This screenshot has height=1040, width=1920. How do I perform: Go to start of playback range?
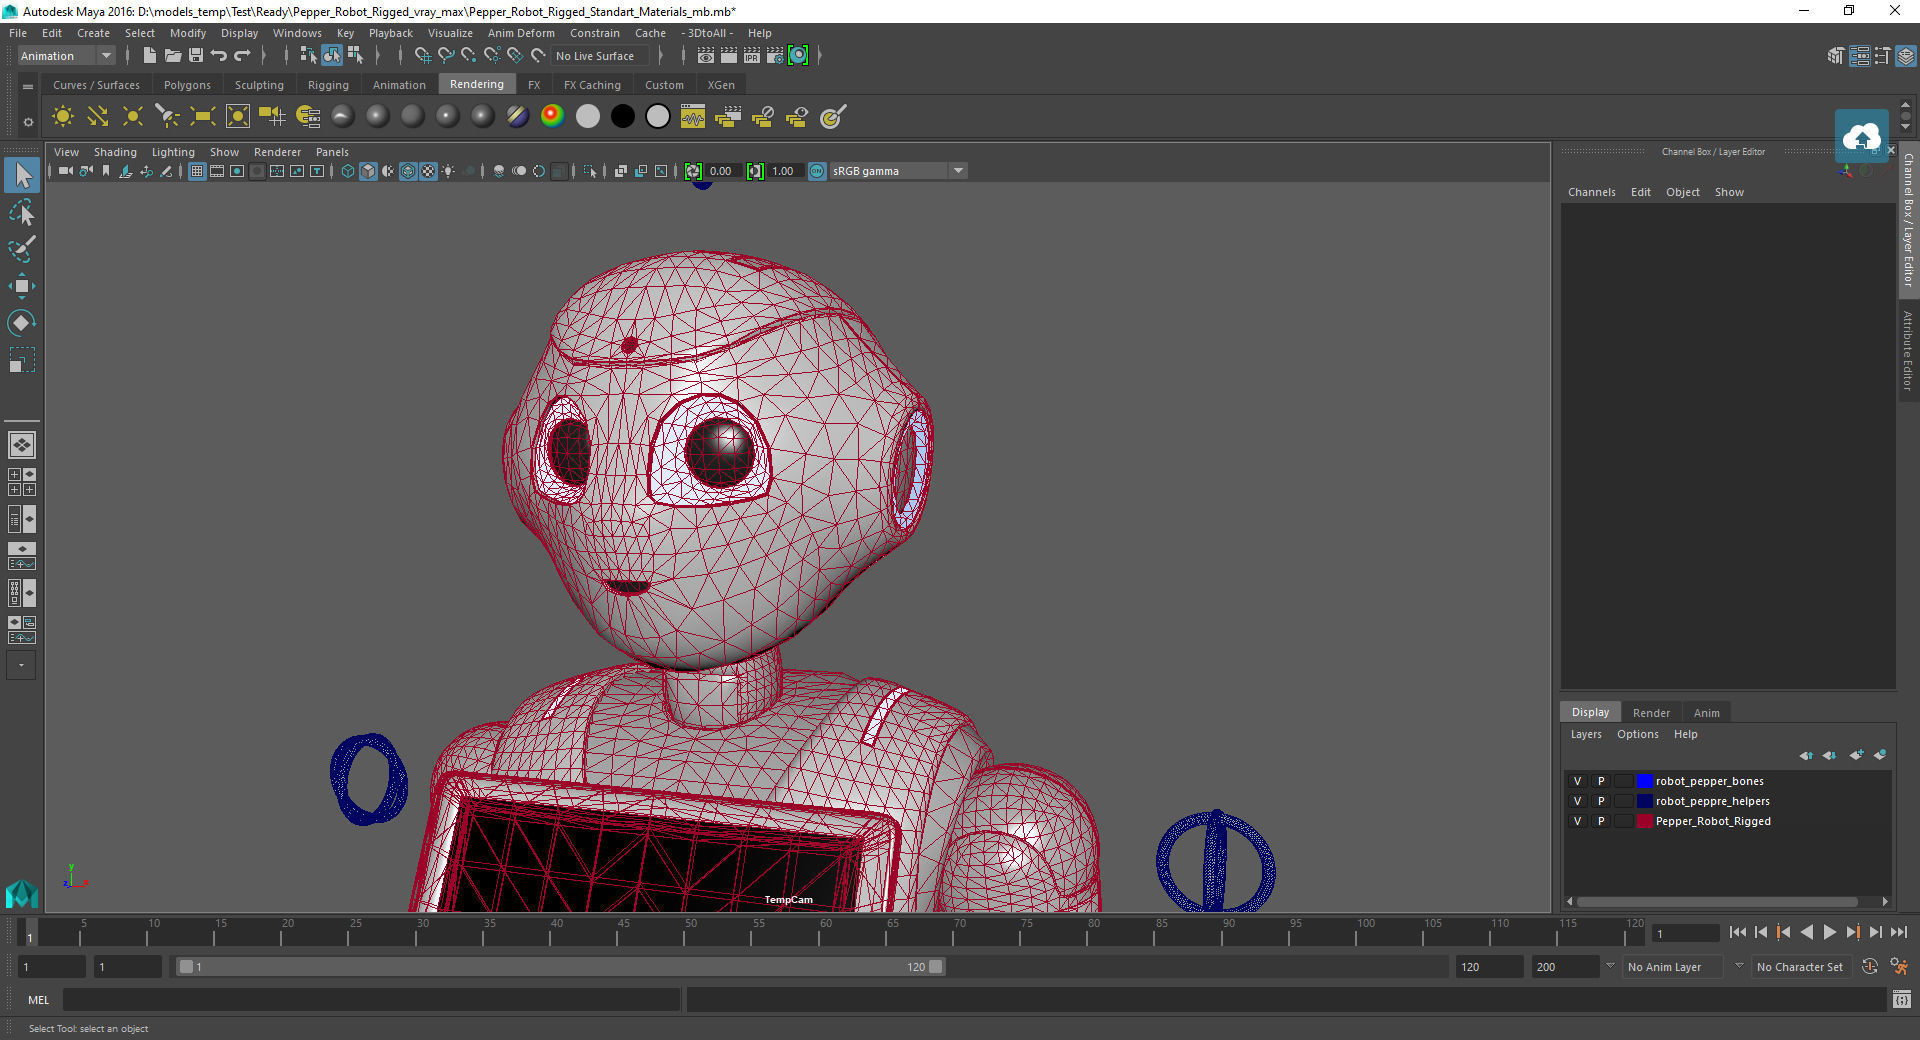[x=1737, y=932]
